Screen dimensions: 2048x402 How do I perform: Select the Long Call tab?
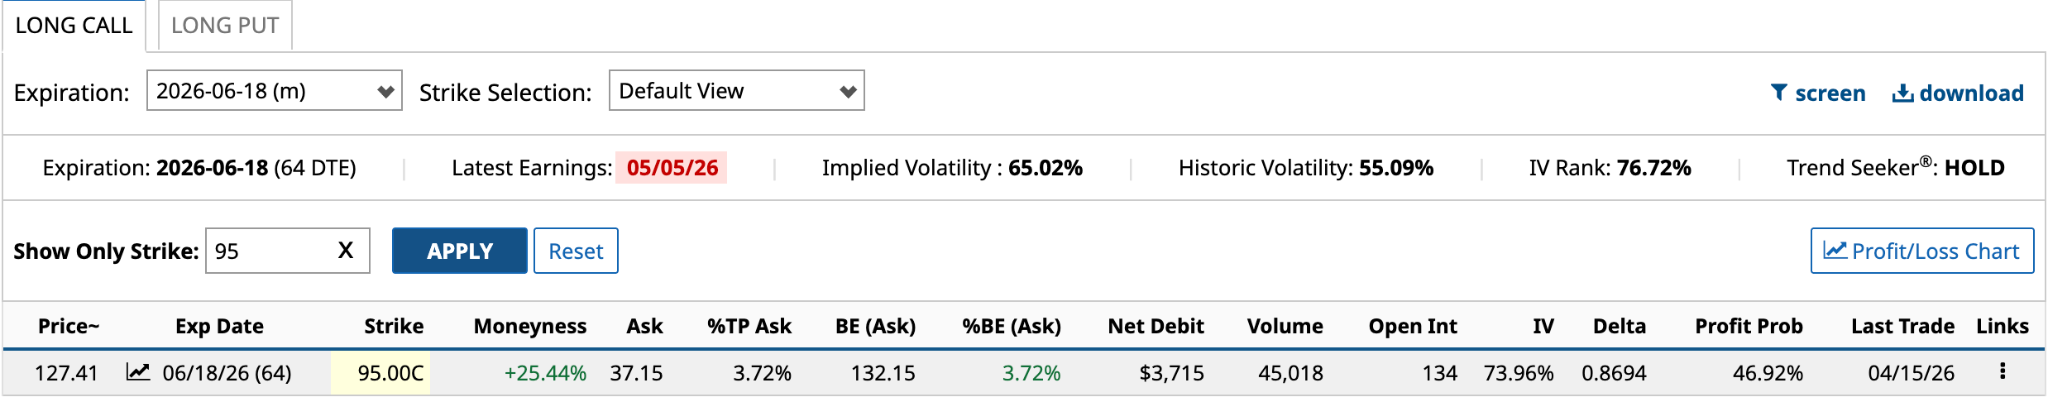tap(74, 26)
